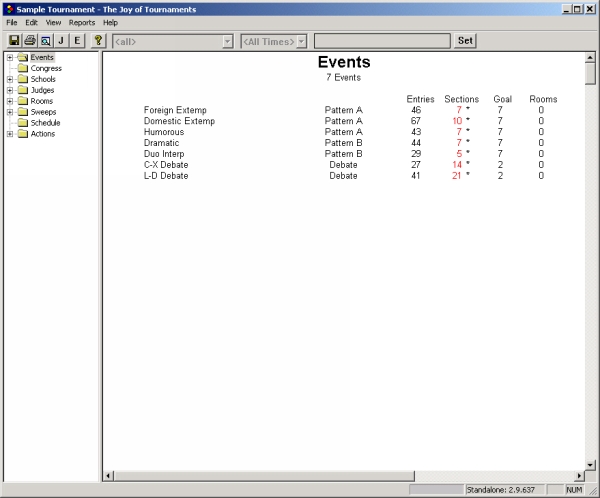This screenshot has width=600, height=498.
Task: Open the Reports menu
Action: pos(82,22)
